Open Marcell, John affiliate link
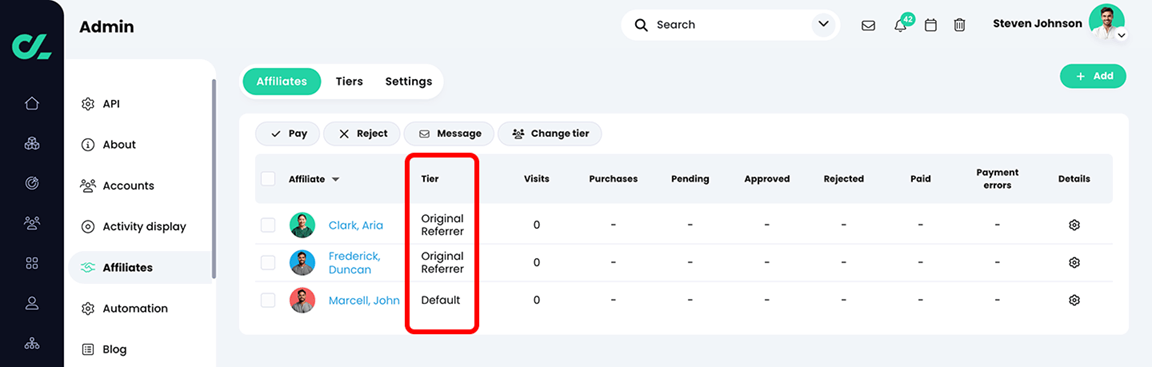Viewport: 1152px width, 367px height. (x=364, y=300)
